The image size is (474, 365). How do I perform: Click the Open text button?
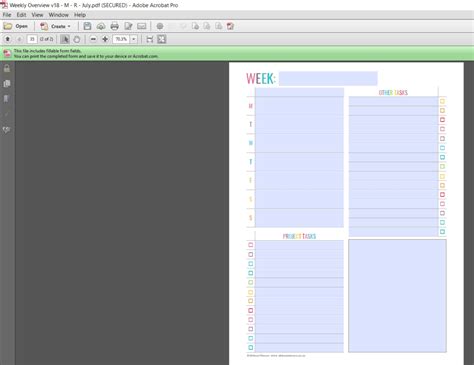(21, 26)
